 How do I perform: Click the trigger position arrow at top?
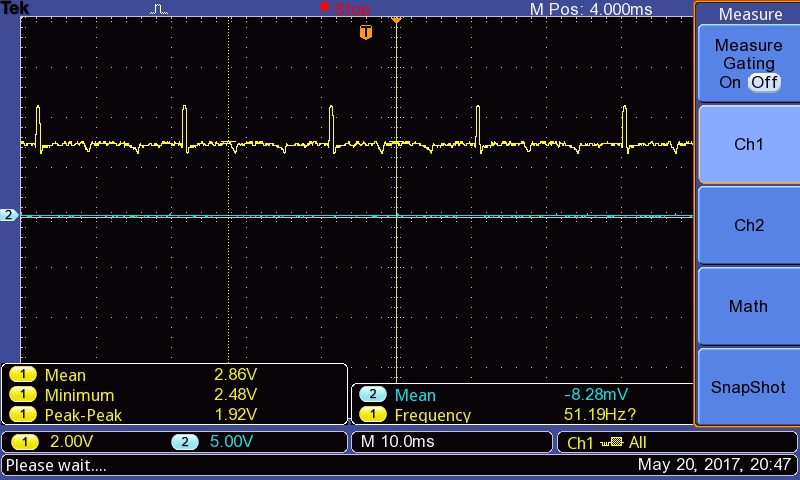coord(396,20)
